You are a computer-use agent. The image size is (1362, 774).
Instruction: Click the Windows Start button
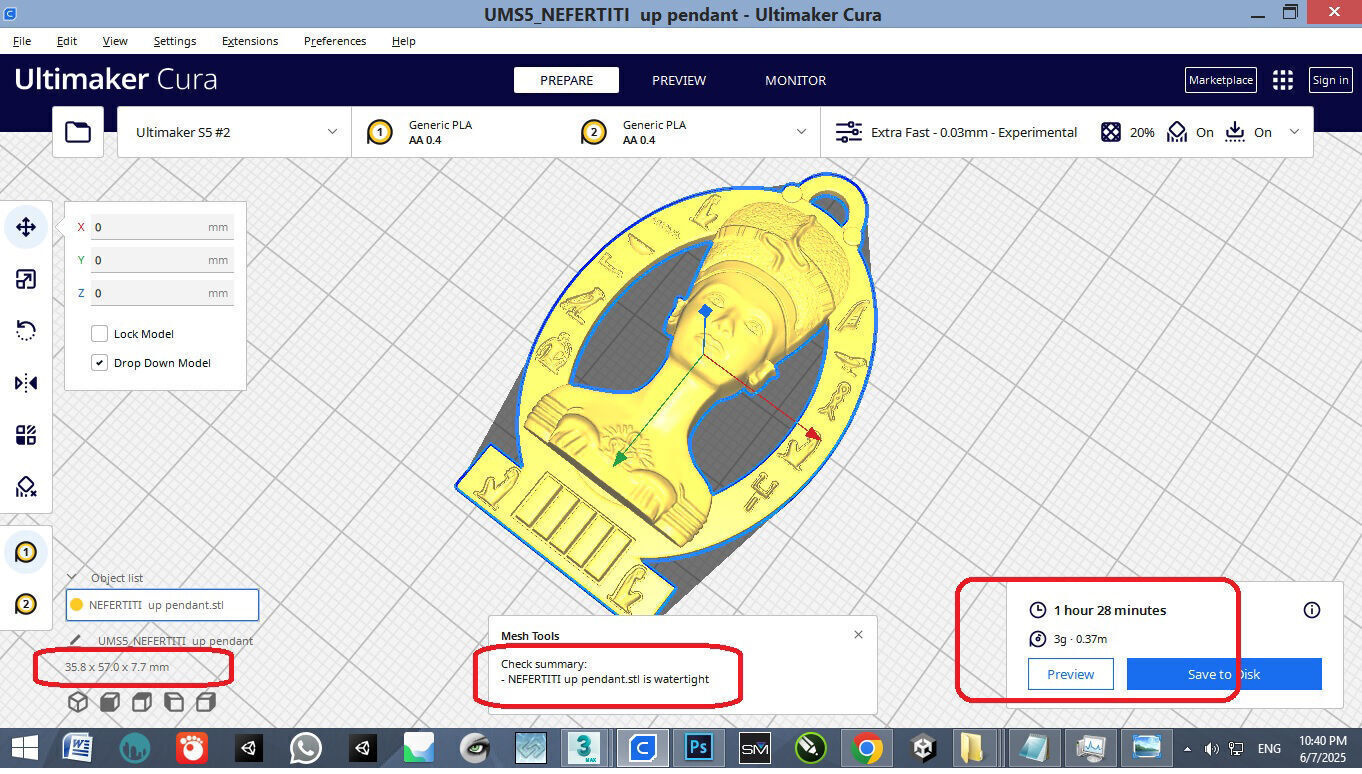click(x=24, y=748)
